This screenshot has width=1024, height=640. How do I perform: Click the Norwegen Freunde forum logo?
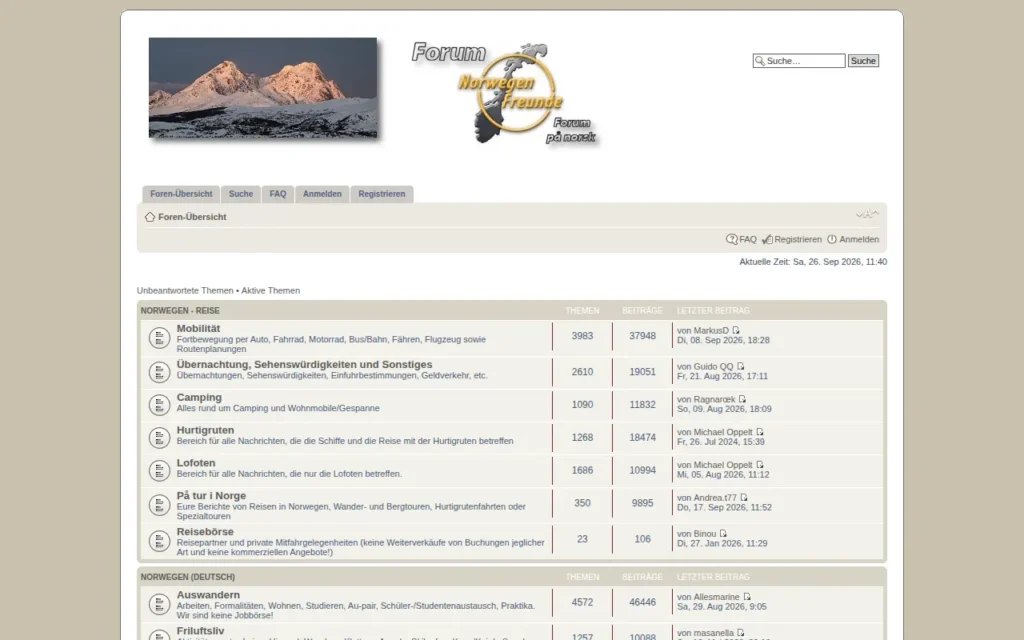coord(507,94)
